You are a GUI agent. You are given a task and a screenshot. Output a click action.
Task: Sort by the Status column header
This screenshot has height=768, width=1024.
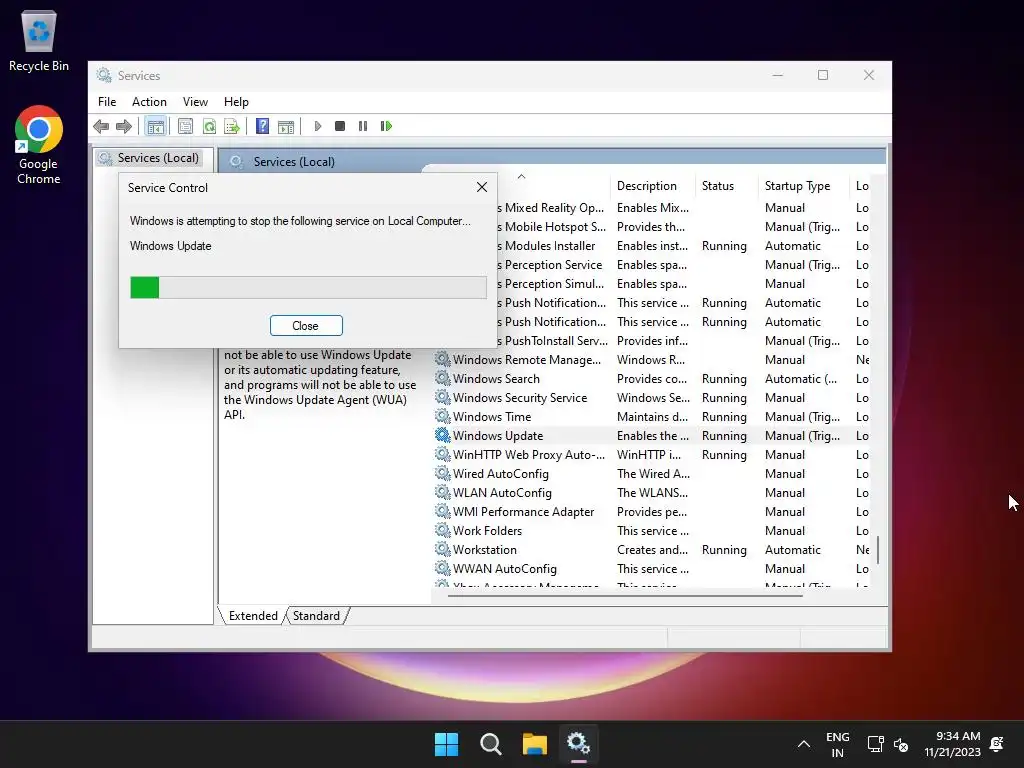[718, 186]
